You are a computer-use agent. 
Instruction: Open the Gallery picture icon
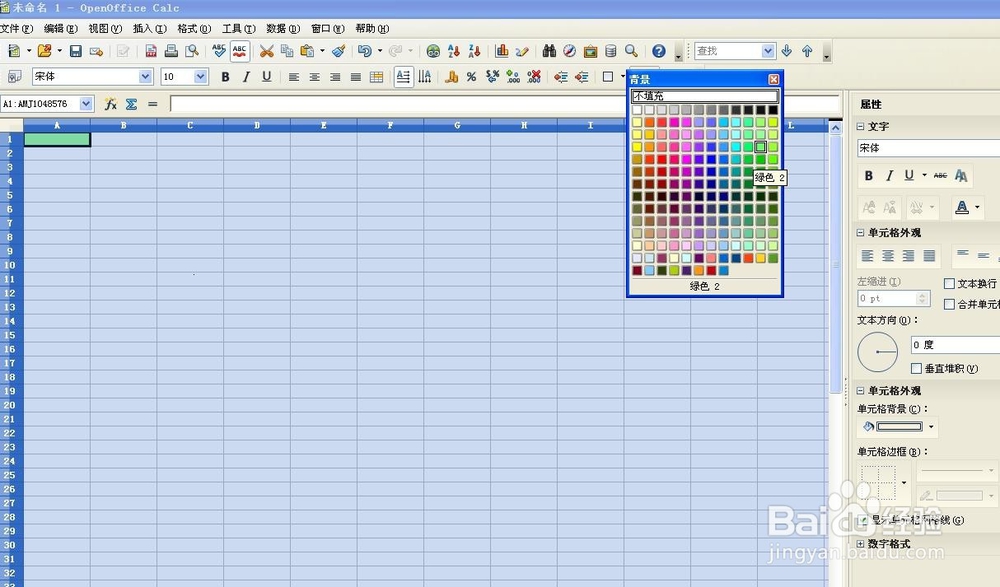pos(591,51)
